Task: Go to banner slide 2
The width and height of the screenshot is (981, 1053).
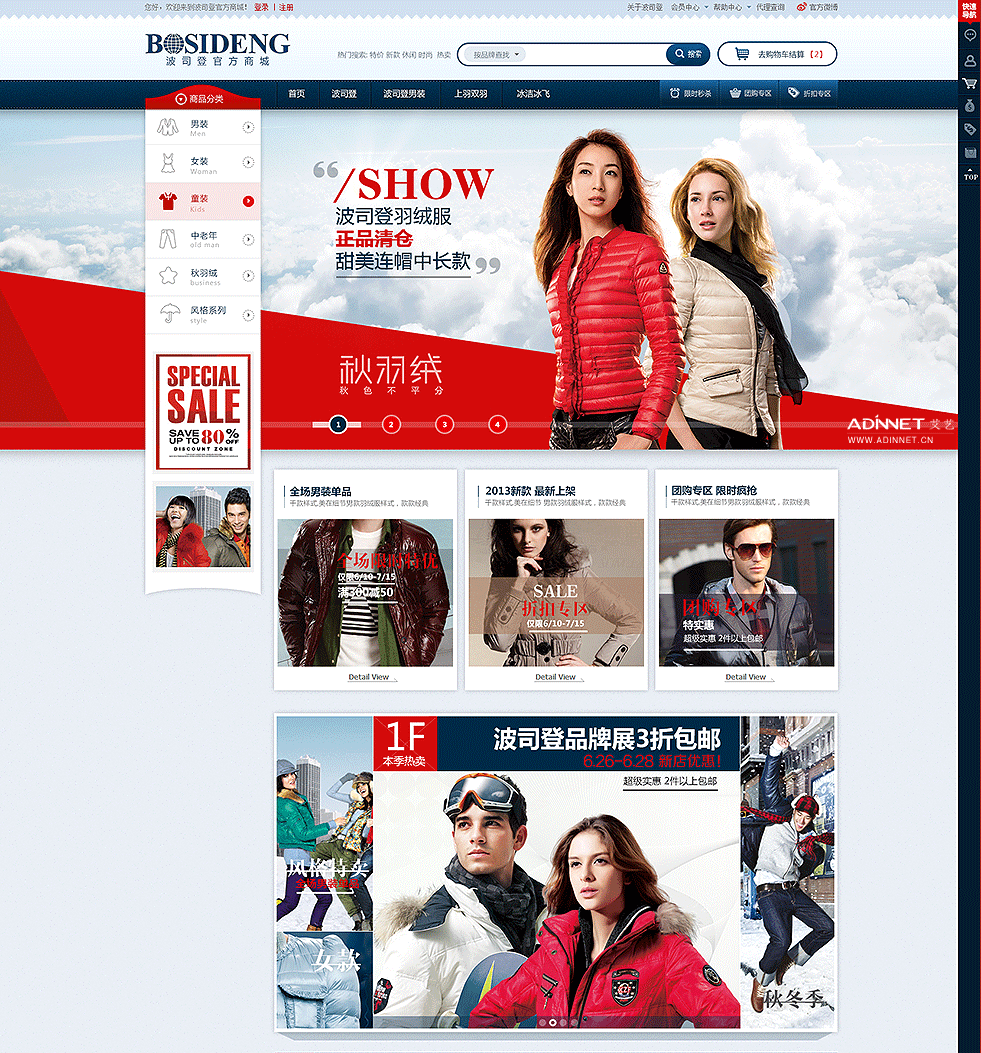Action: [x=391, y=424]
